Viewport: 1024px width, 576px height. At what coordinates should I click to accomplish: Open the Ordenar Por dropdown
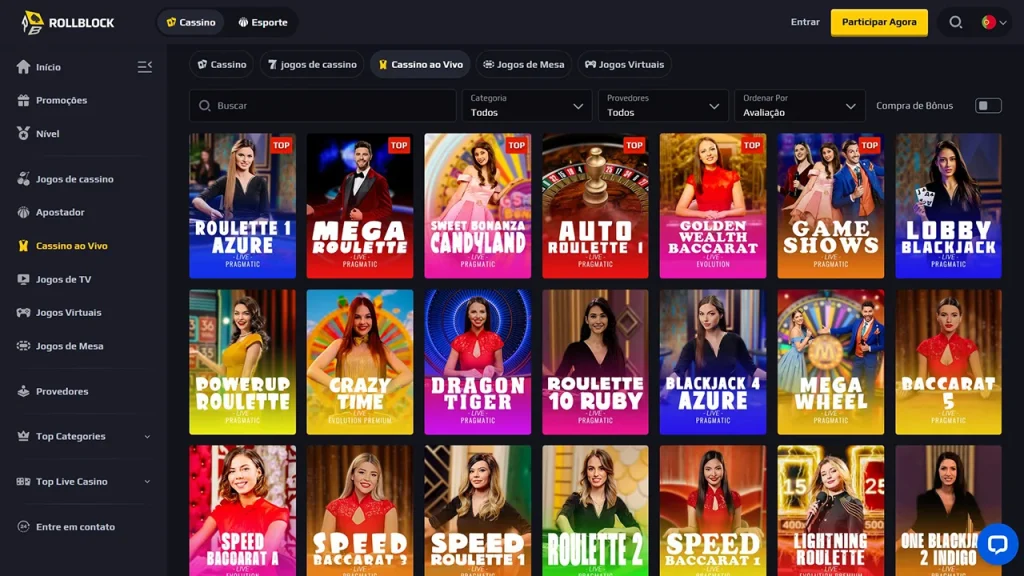[799, 105]
